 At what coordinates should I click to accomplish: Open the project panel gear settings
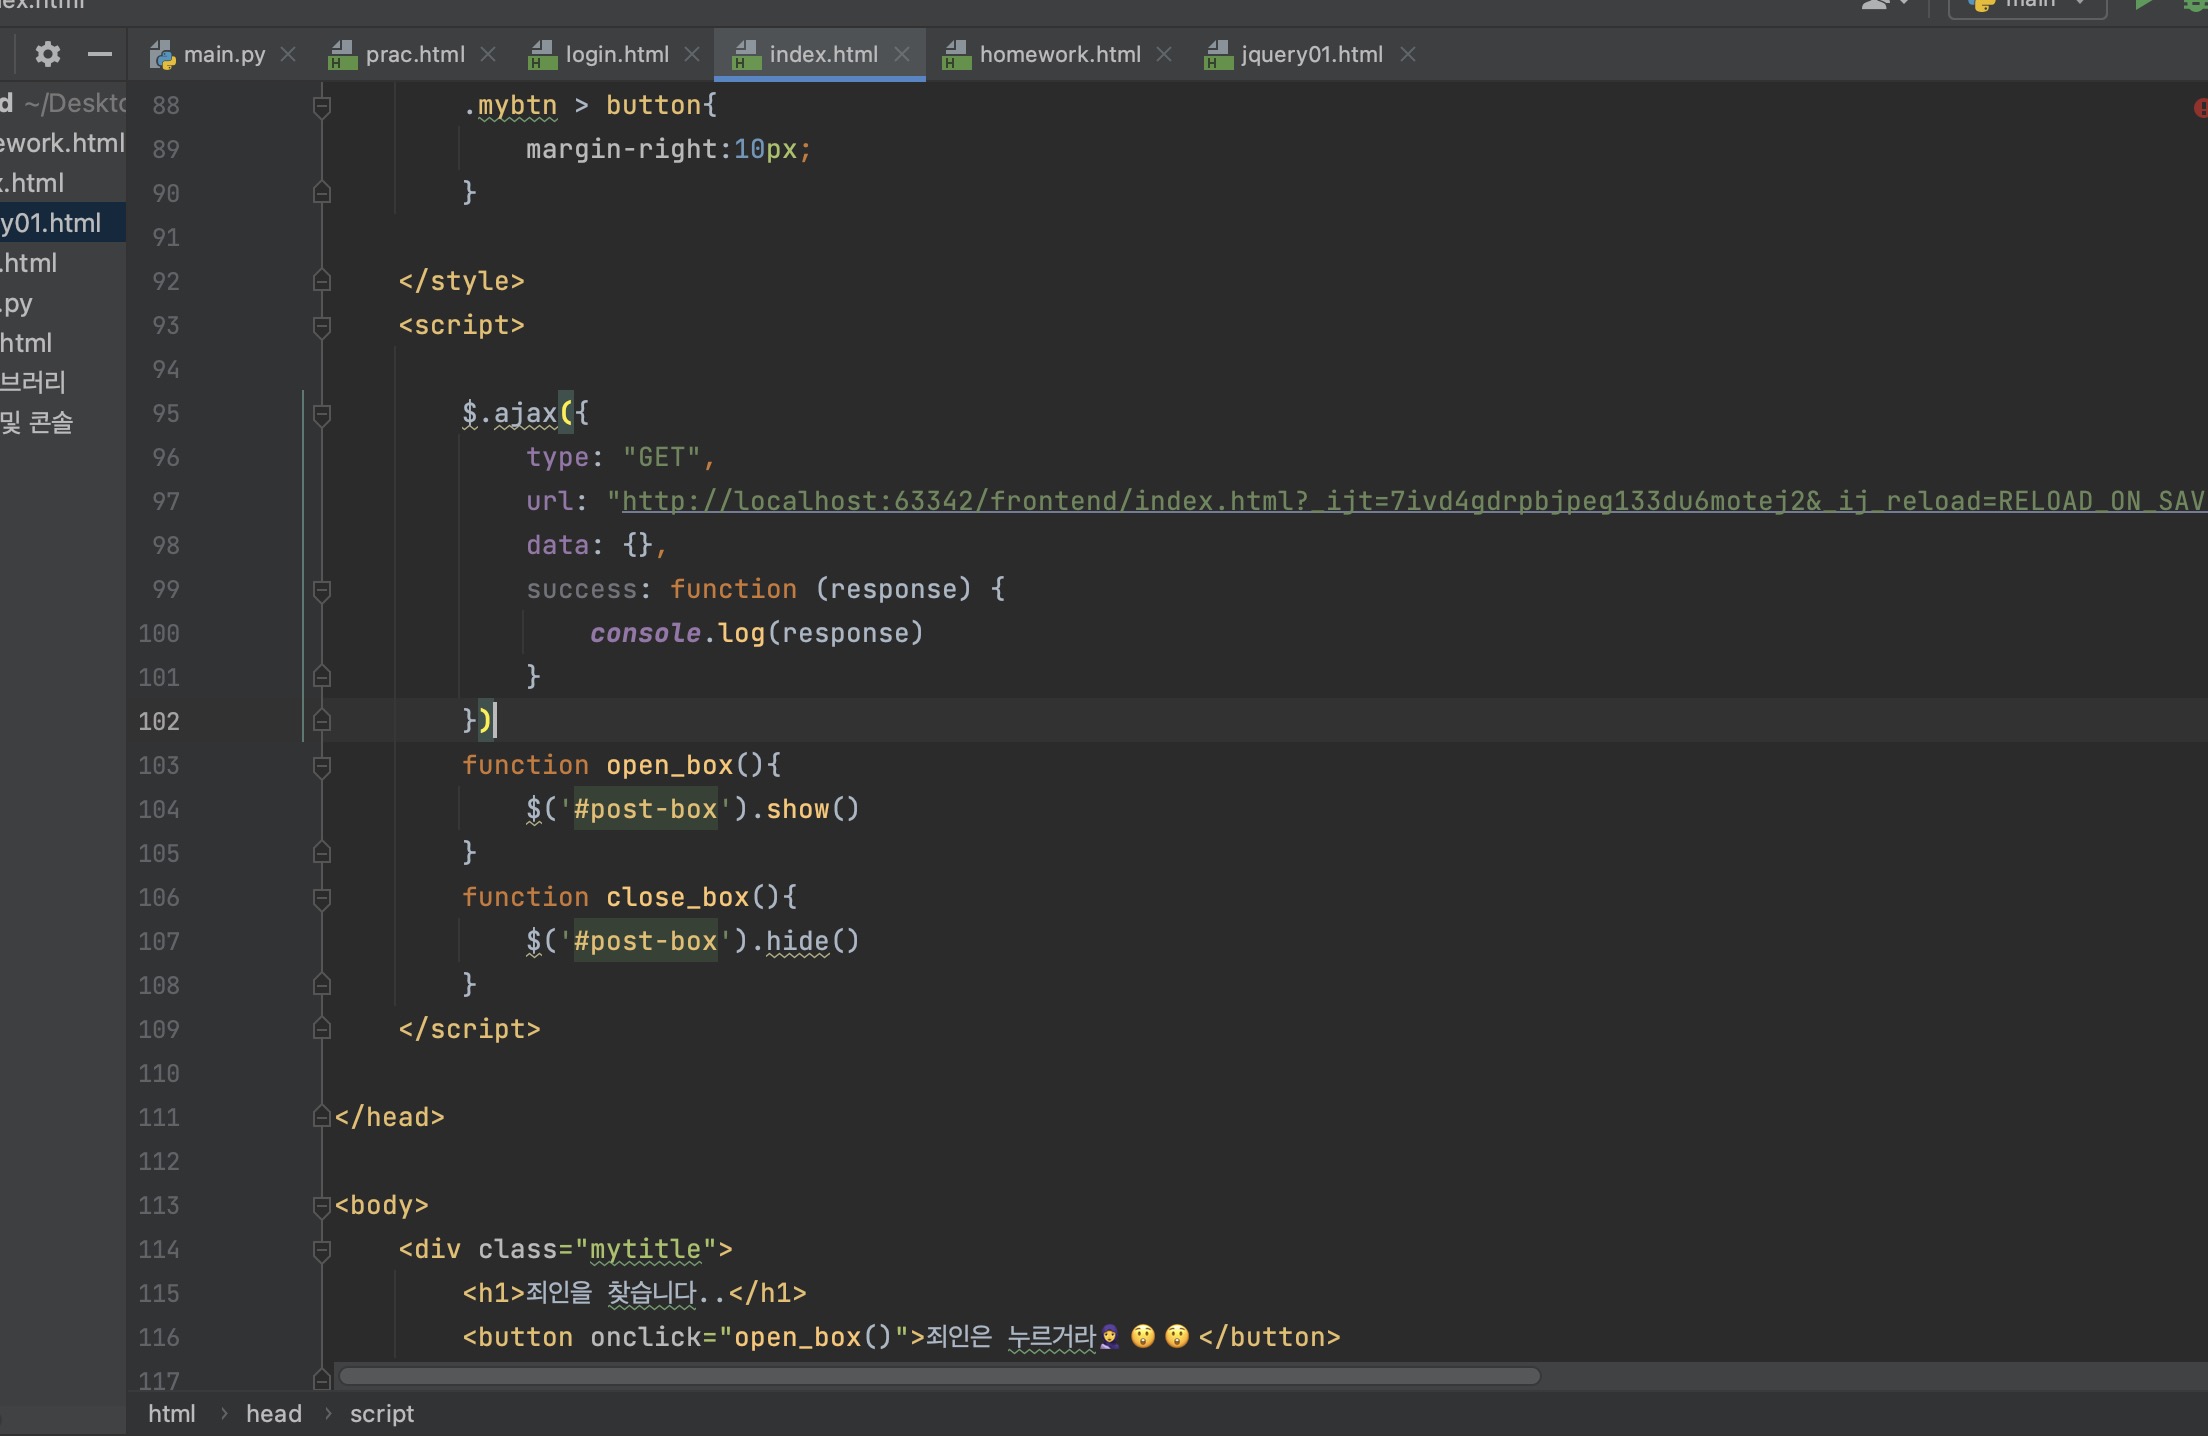[47, 54]
